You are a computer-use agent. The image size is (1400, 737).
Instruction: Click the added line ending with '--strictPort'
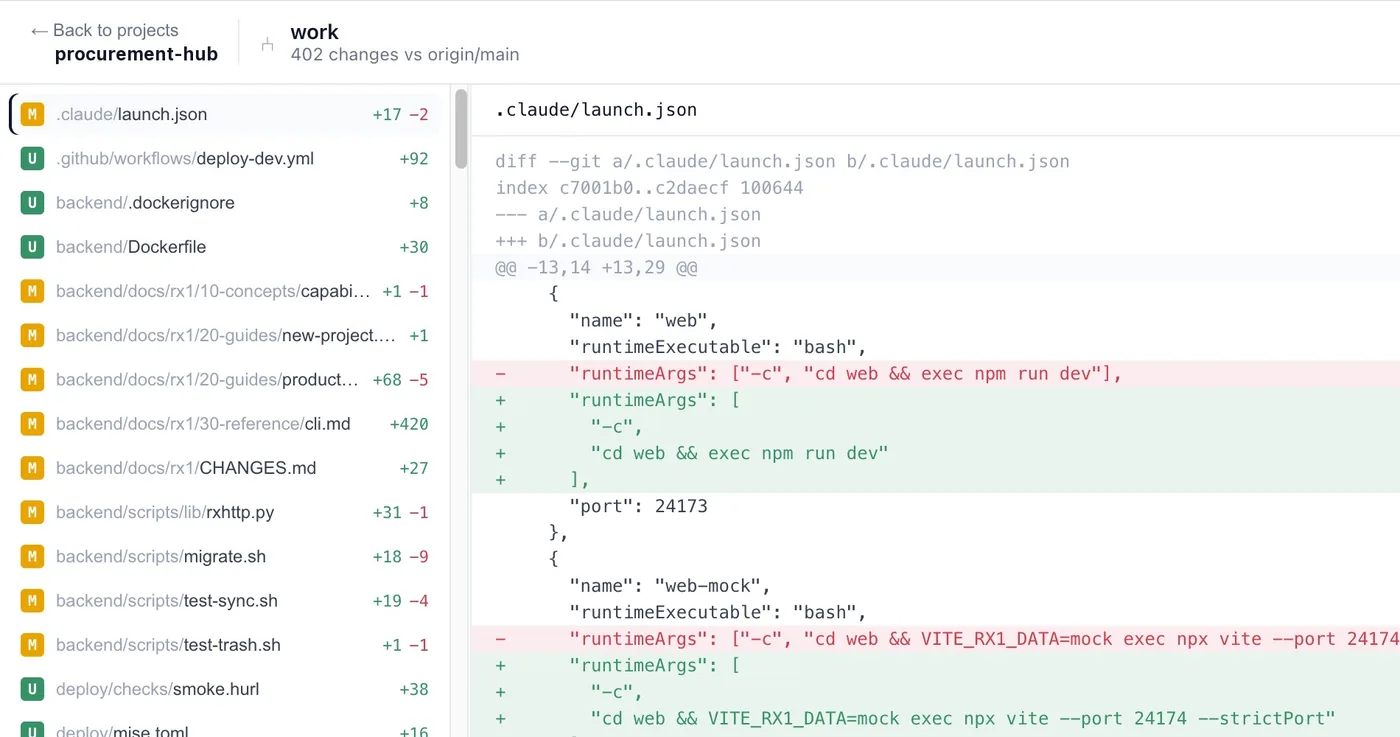935,718
